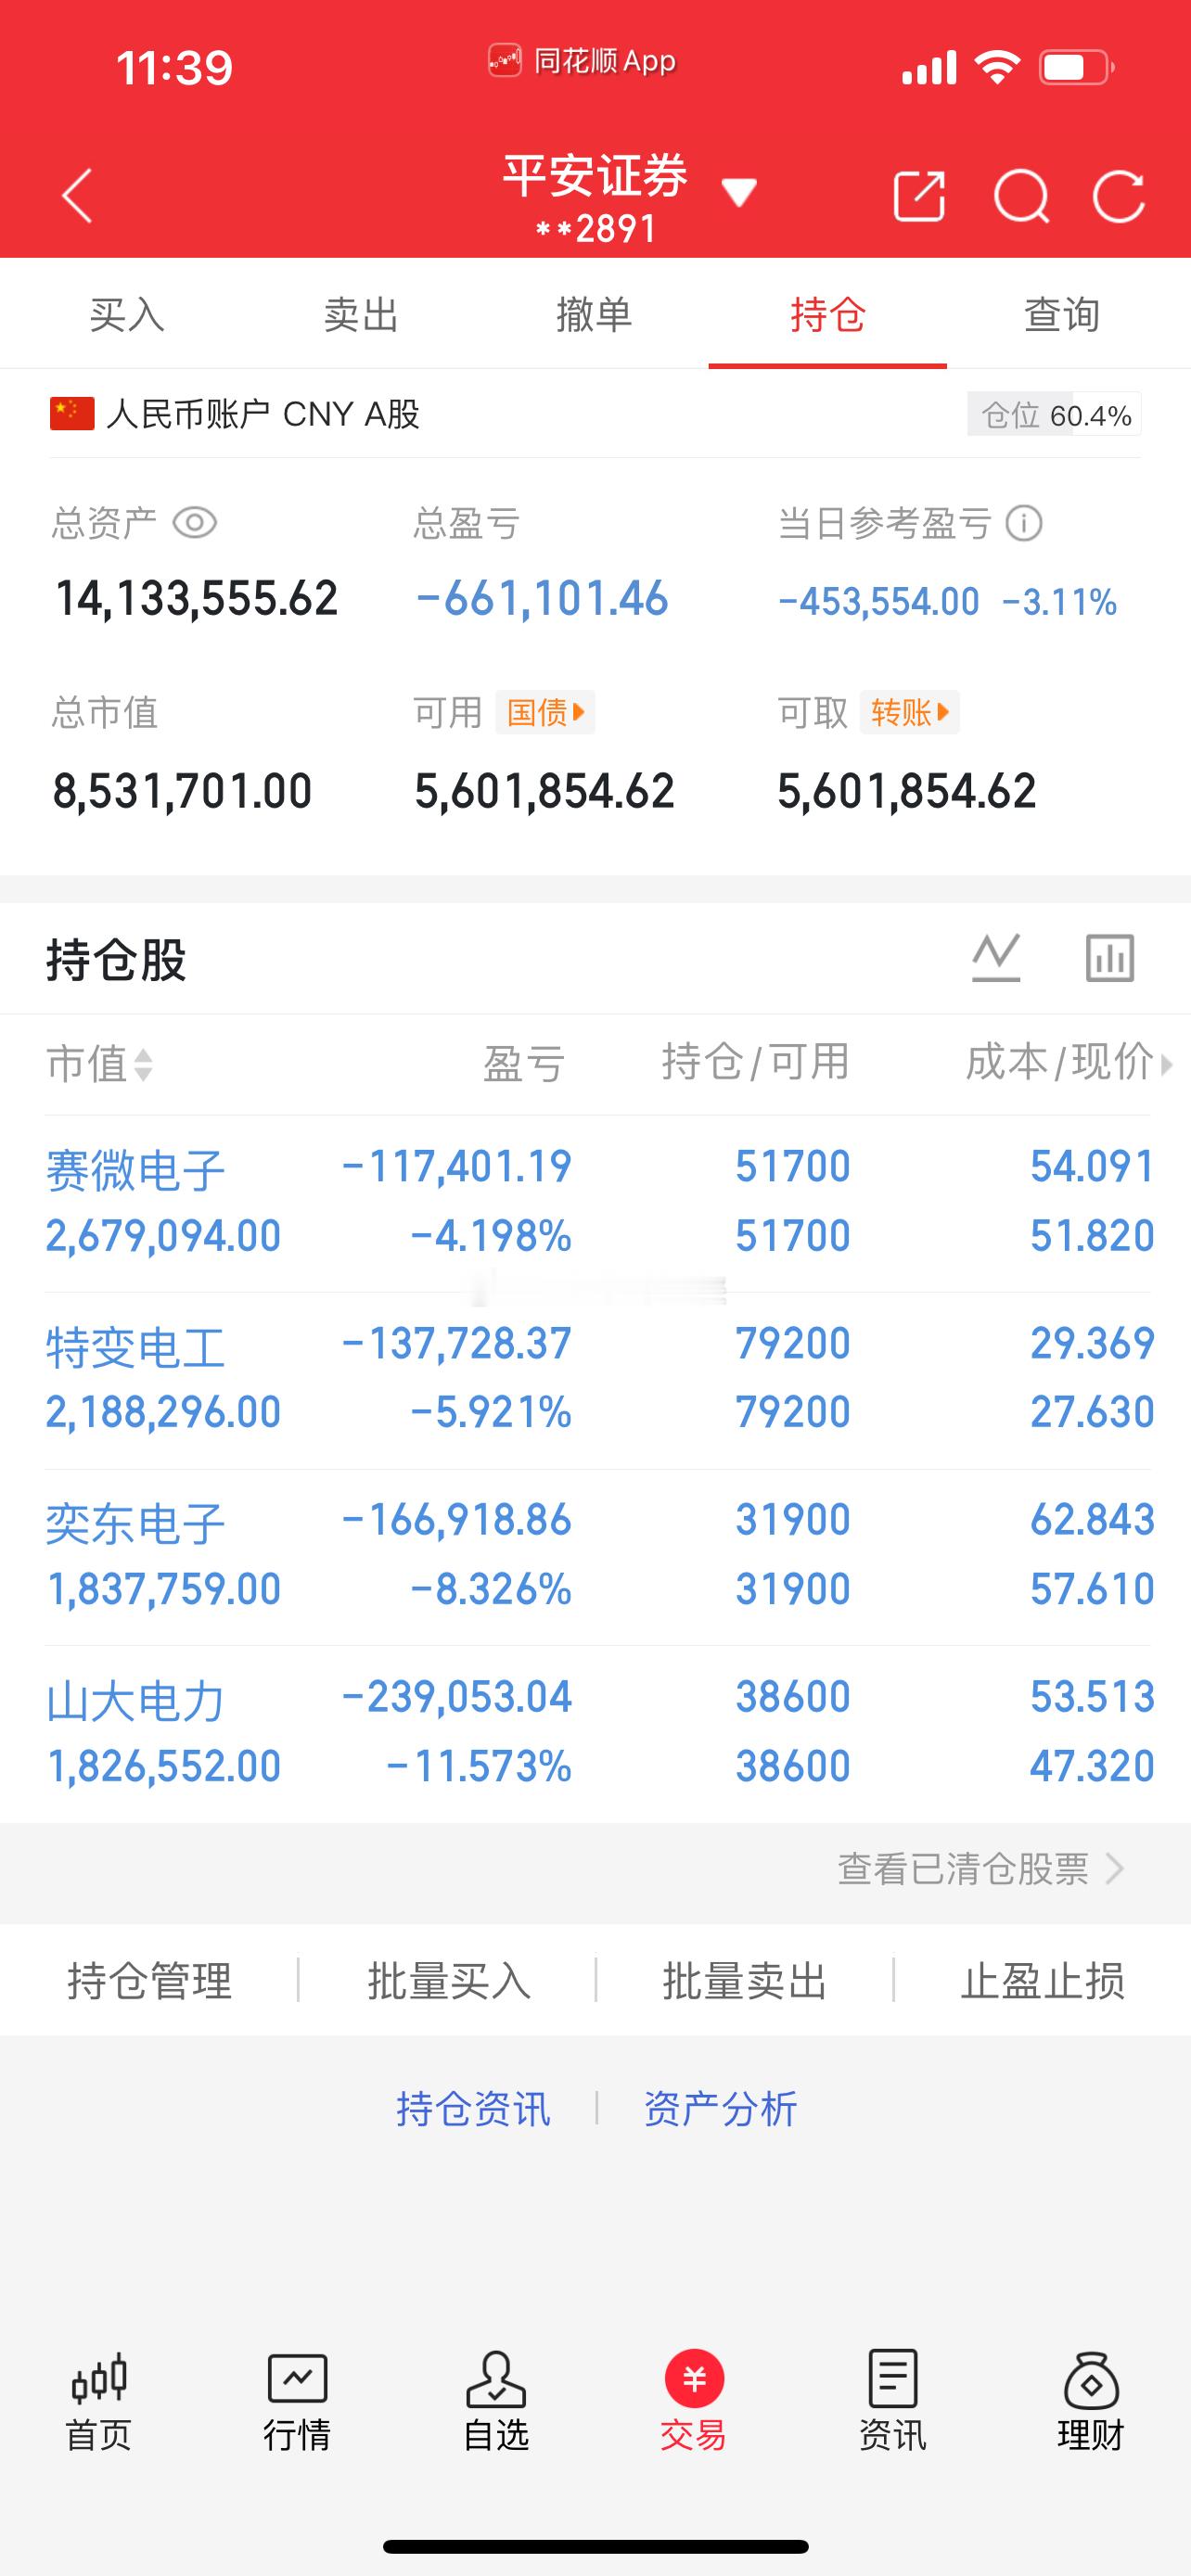Tap the home indicator bar

coord(596,2546)
